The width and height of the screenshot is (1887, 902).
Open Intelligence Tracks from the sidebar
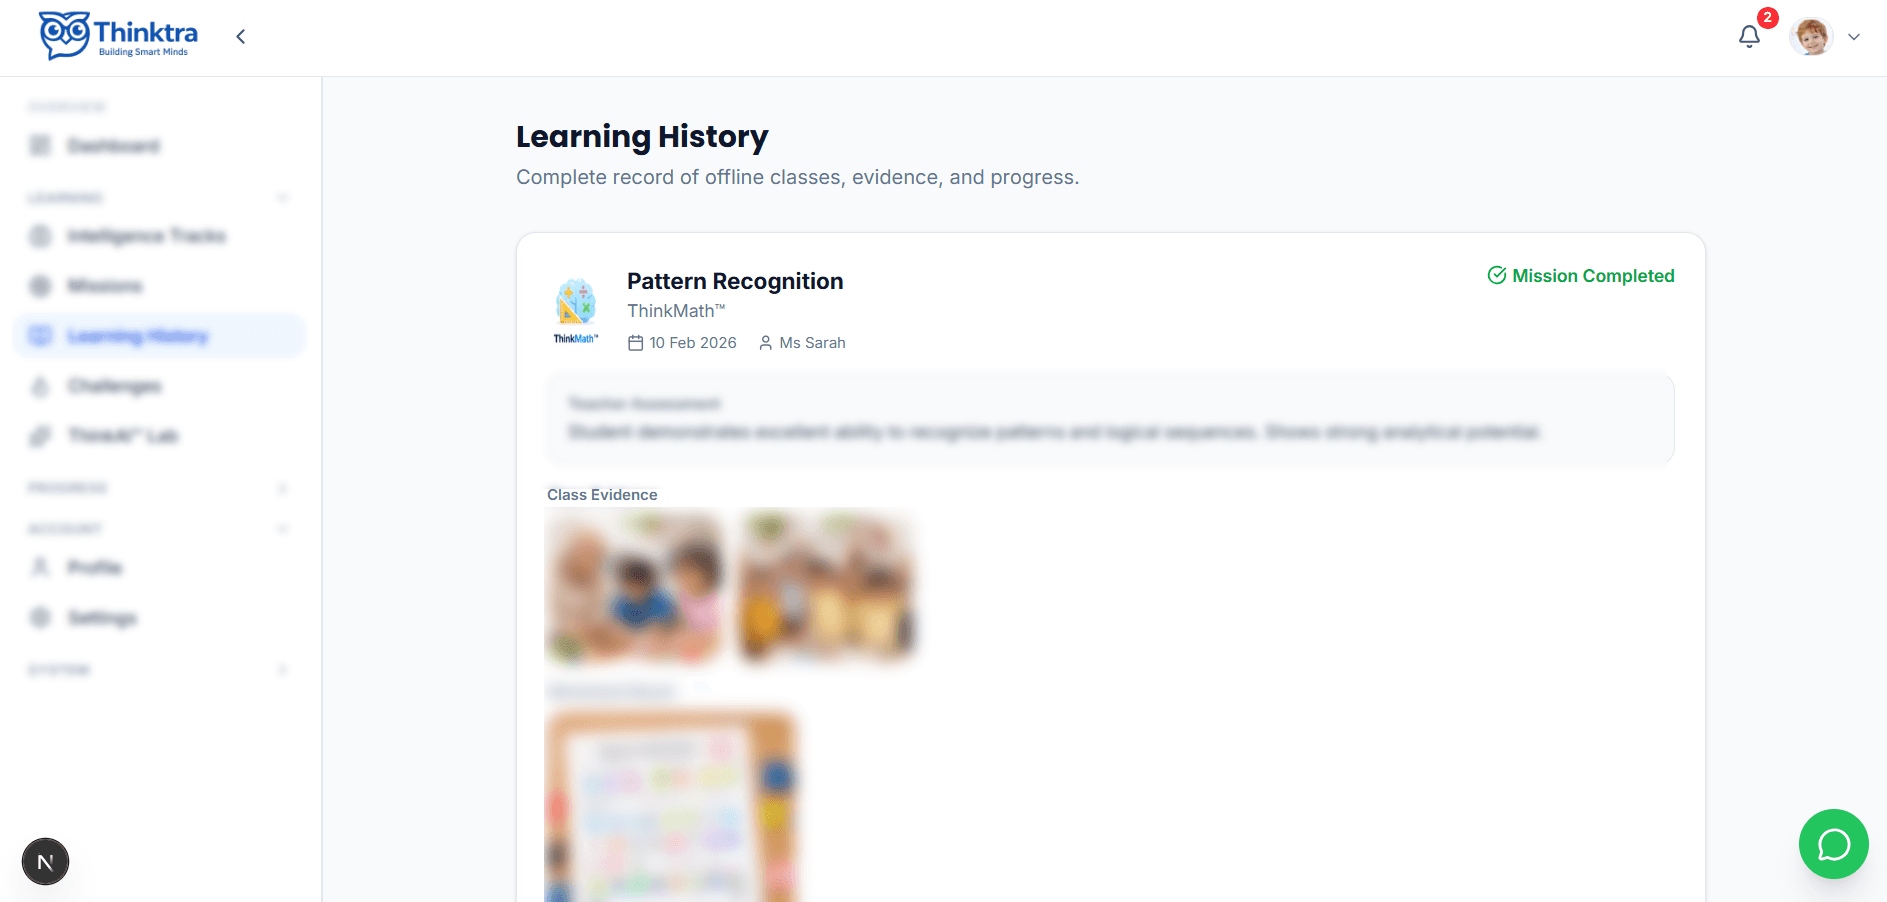tap(146, 236)
